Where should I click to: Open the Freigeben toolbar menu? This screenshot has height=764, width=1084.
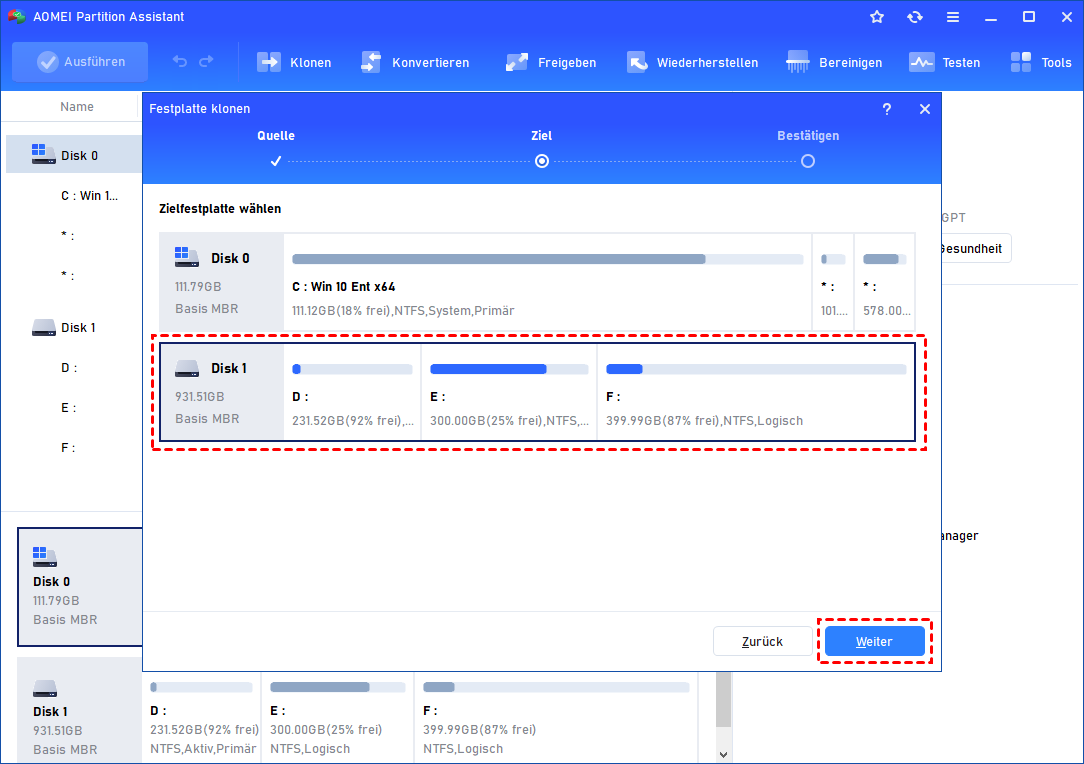[x=550, y=62]
